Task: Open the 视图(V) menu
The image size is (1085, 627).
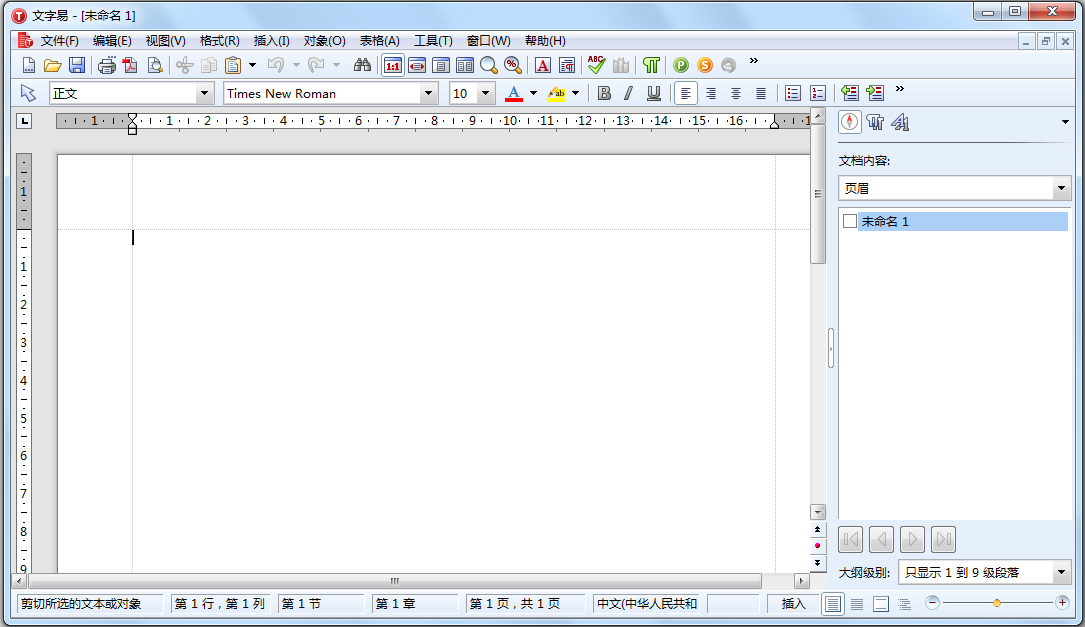Action: pyautogui.click(x=165, y=41)
